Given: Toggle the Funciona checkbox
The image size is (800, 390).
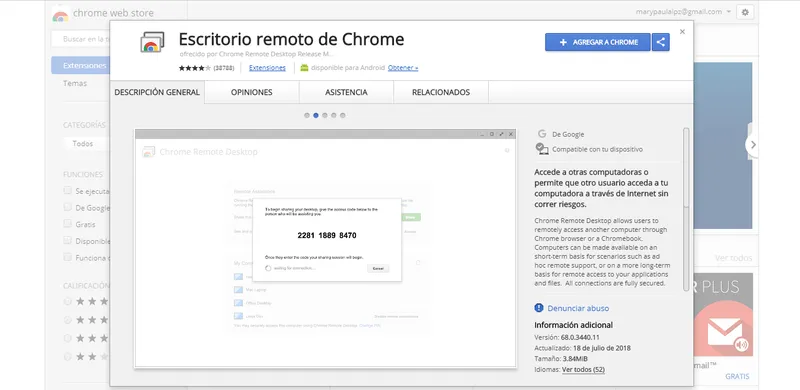Looking at the screenshot, I should (67, 257).
